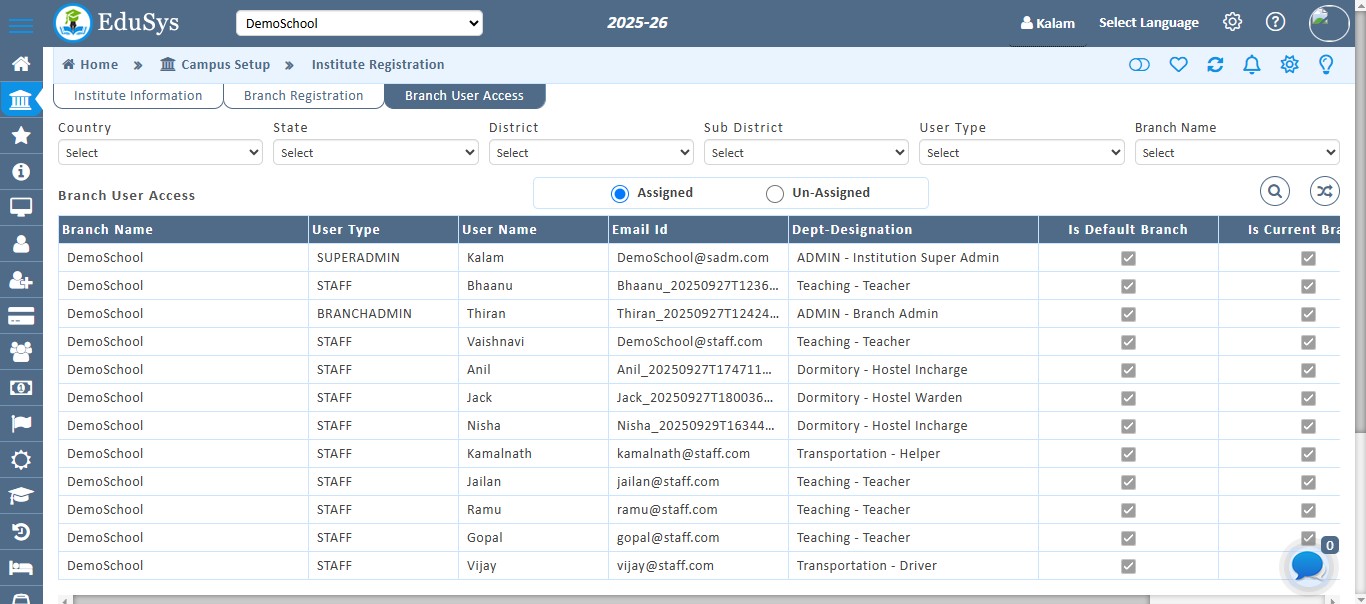Click the lightbulb icon in the breadcrumb bar
This screenshot has height=604, width=1366.
[1326, 63]
